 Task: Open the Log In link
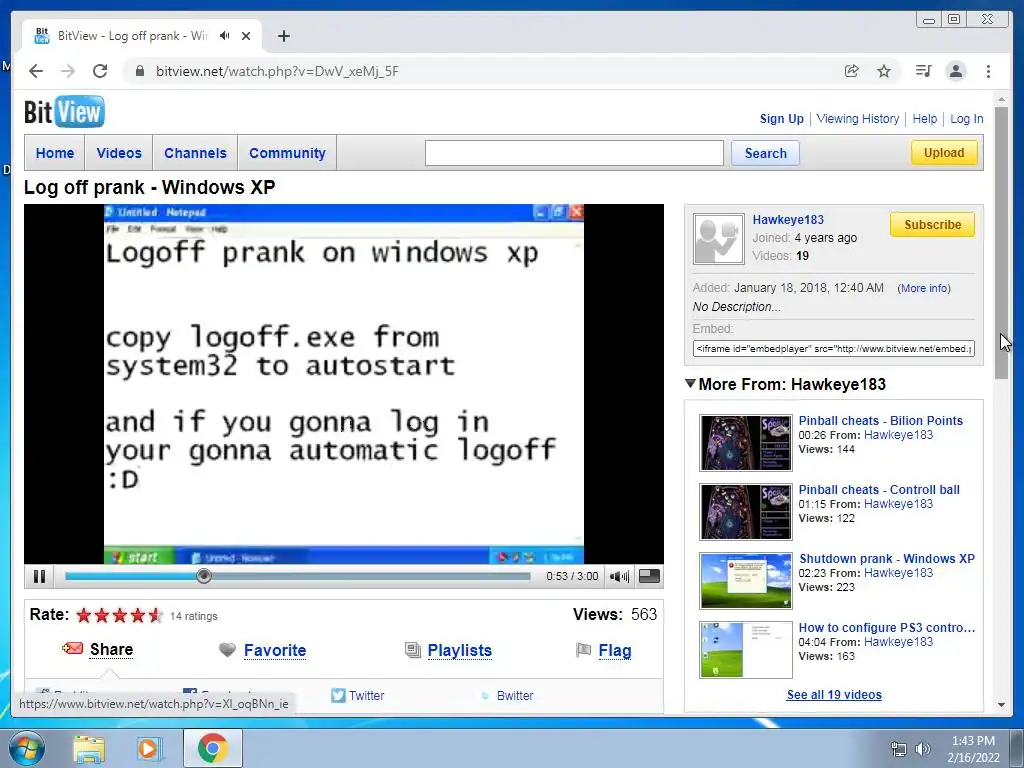pos(967,119)
